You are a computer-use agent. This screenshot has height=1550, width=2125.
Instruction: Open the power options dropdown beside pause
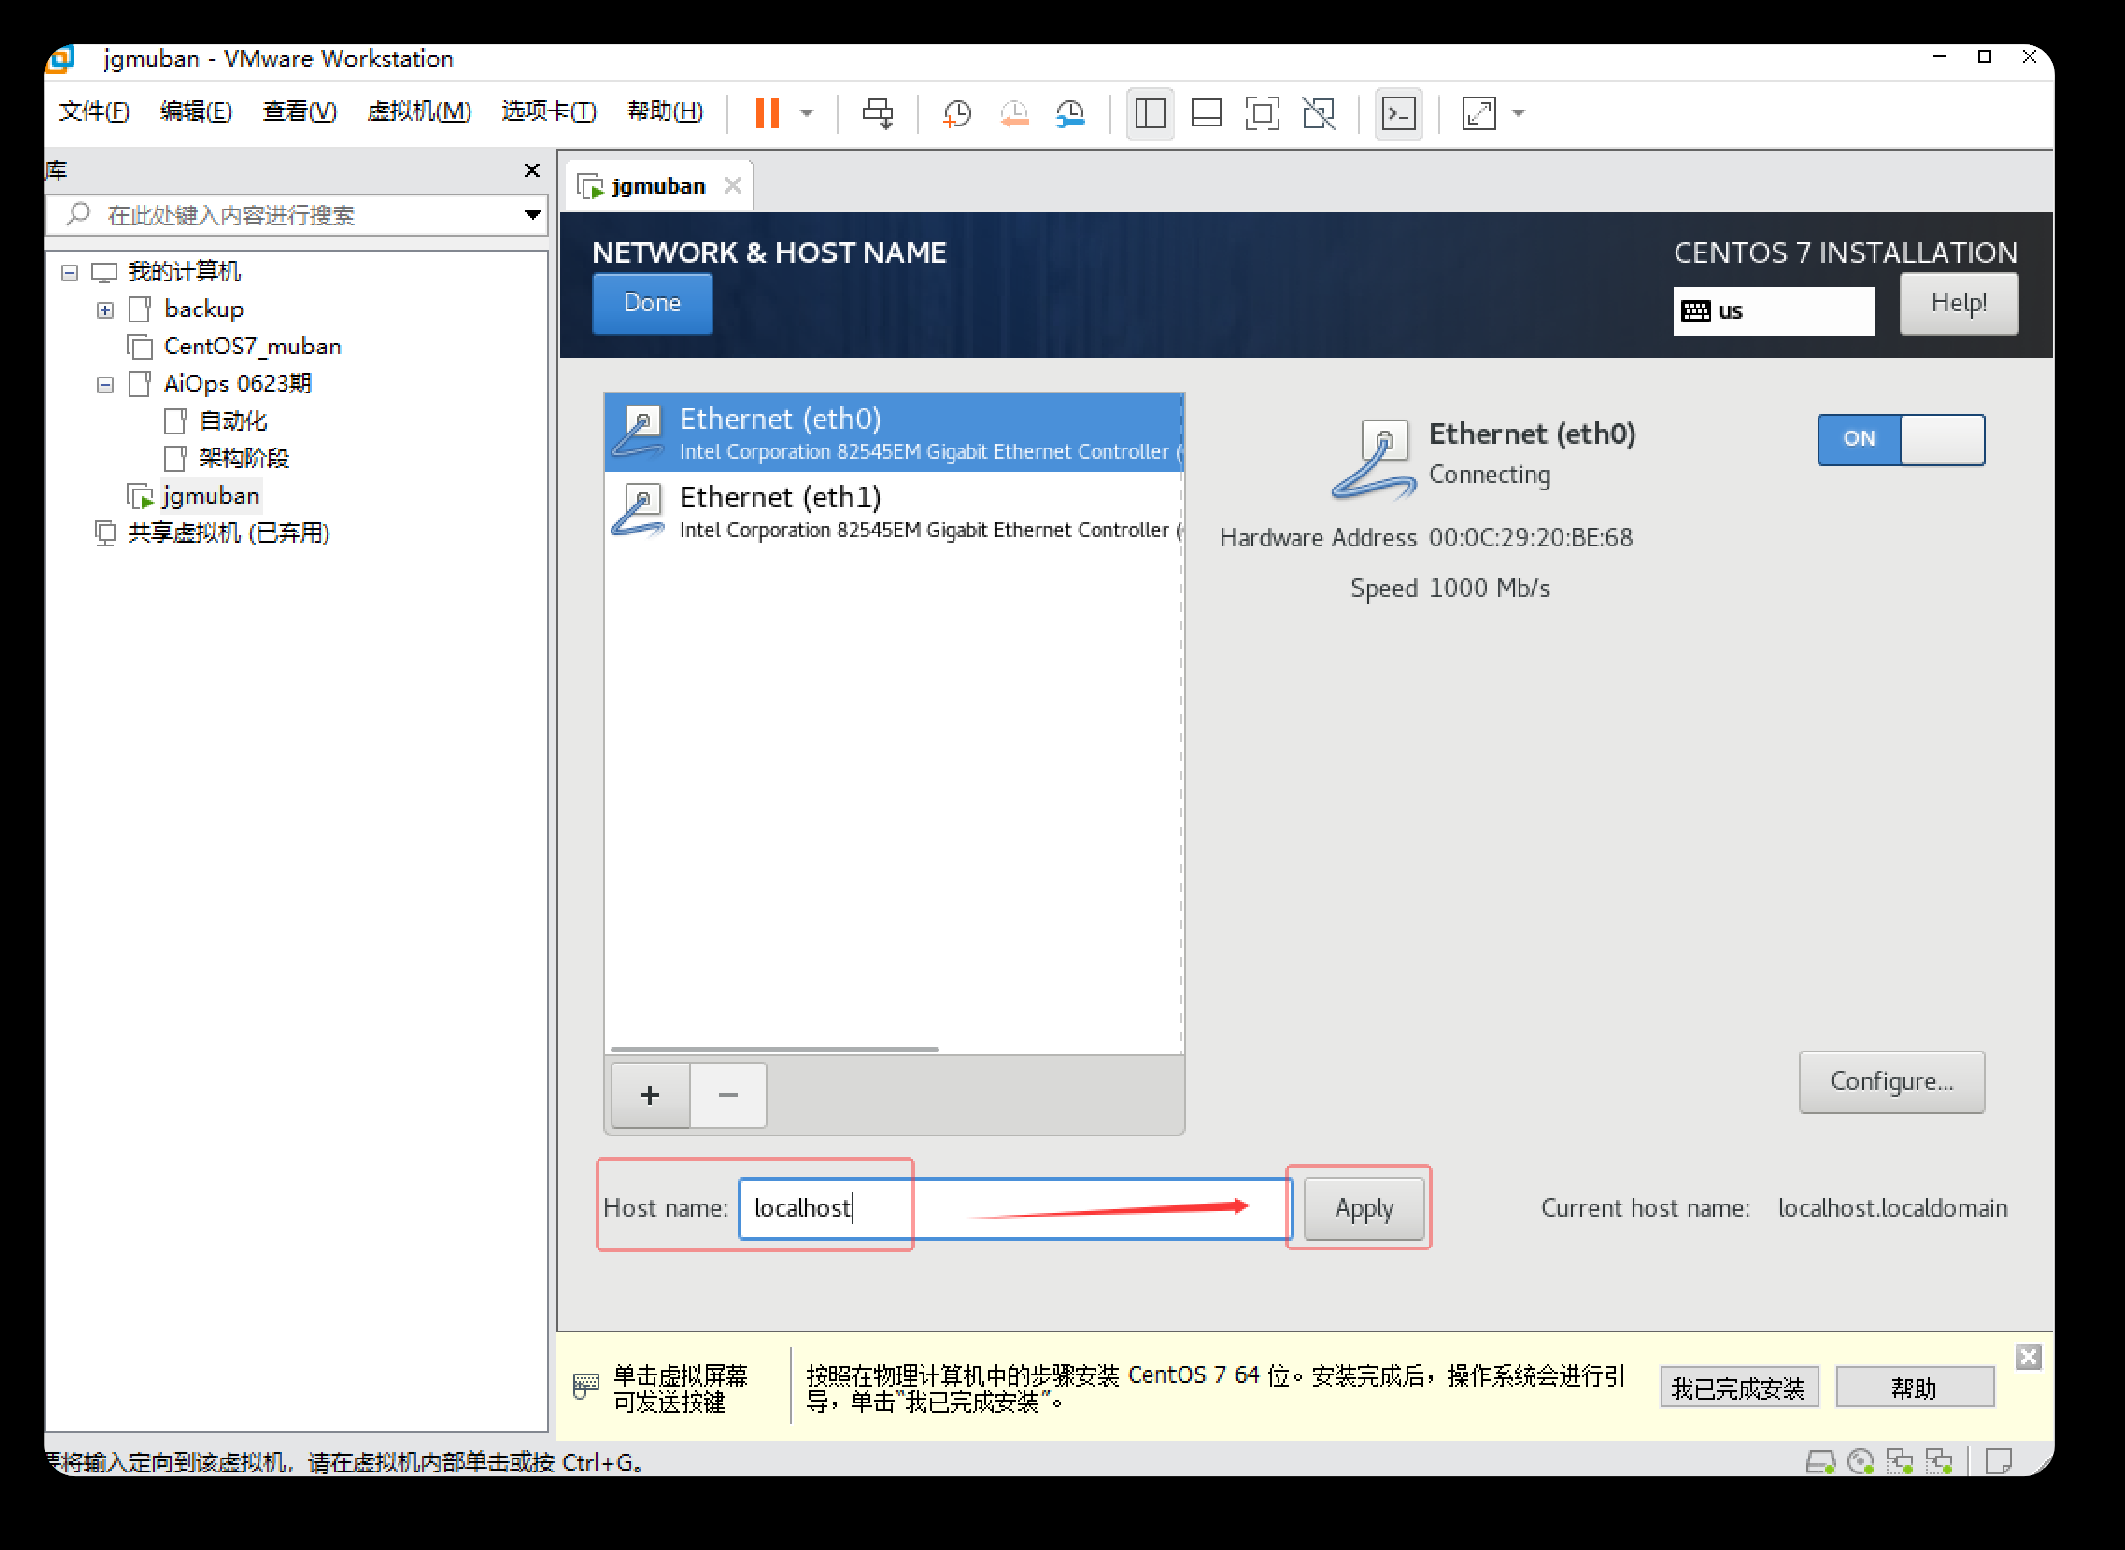coord(807,113)
